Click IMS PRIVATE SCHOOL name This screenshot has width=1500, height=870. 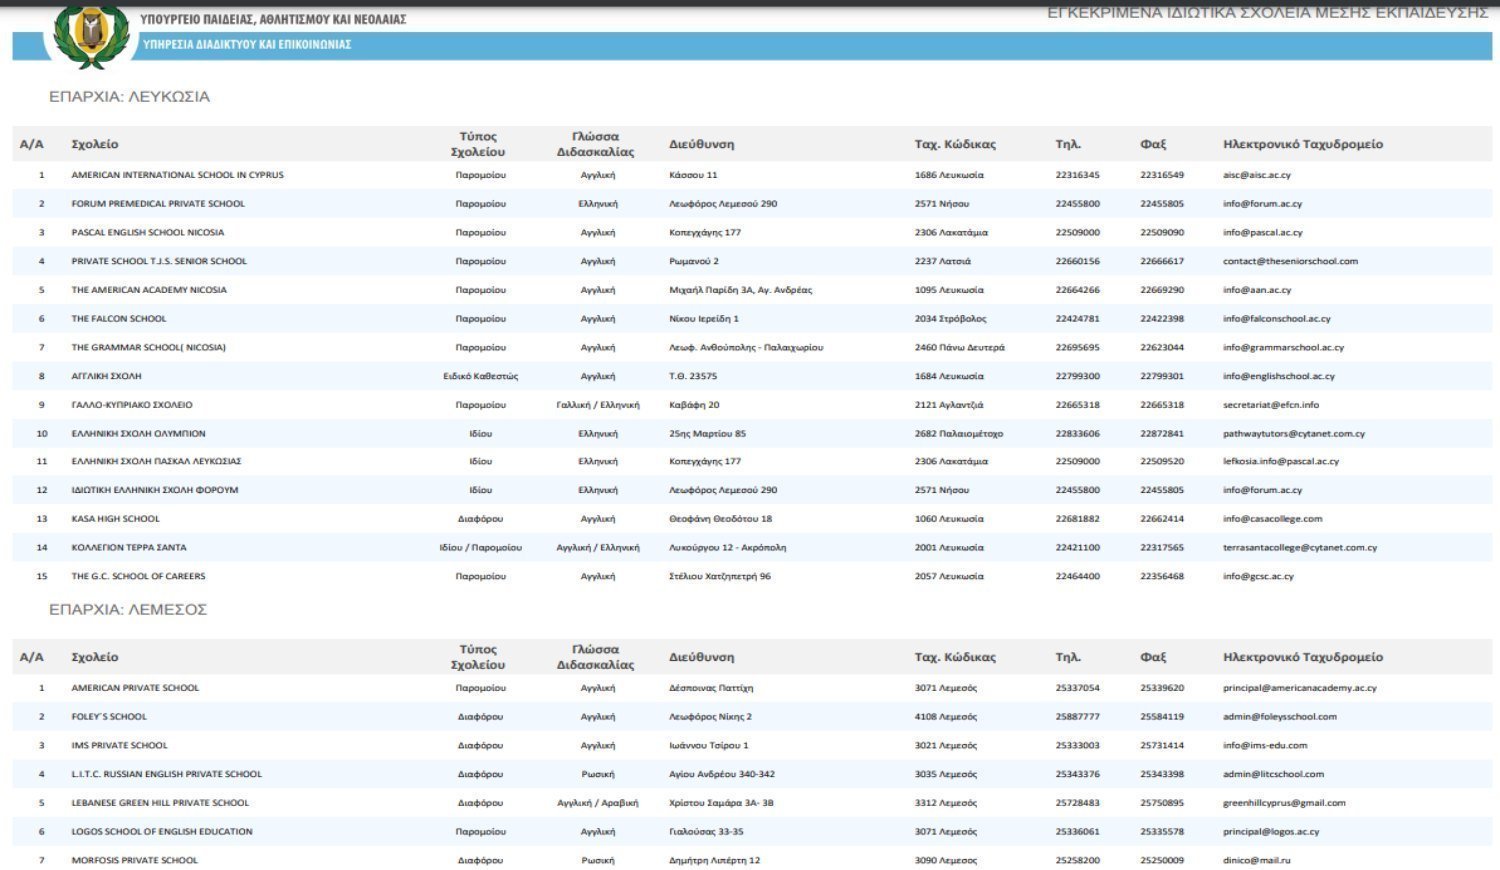point(119,746)
